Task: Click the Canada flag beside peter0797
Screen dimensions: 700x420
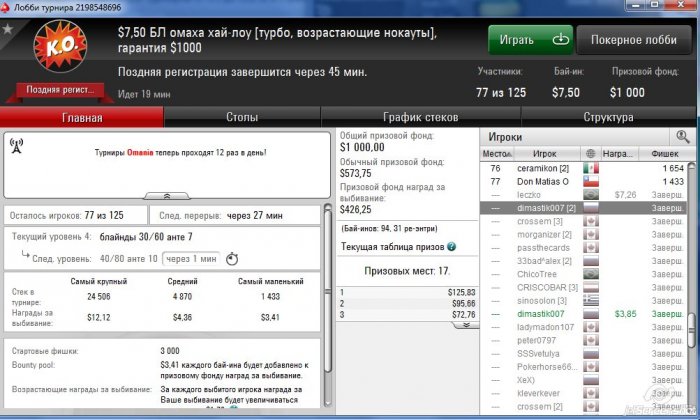Action: [591, 341]
